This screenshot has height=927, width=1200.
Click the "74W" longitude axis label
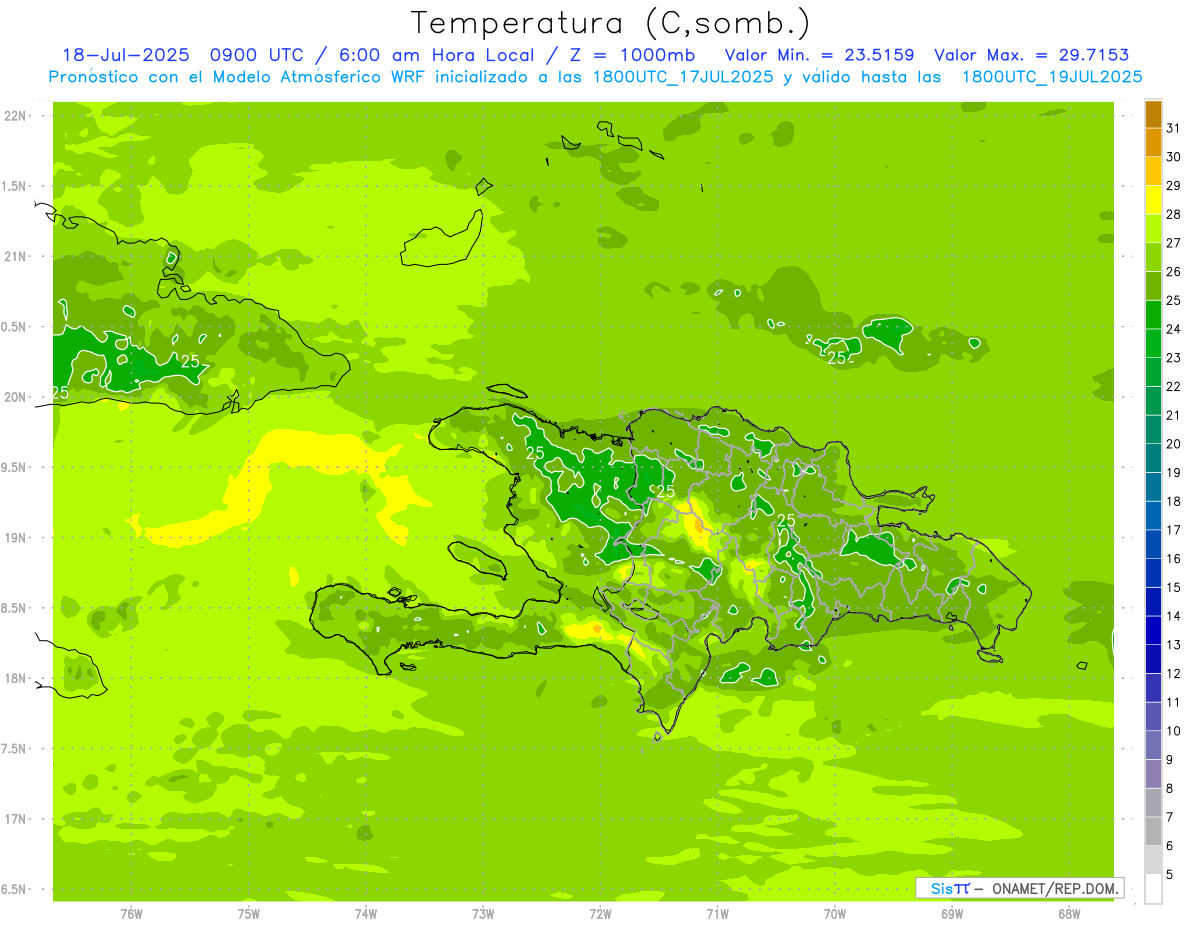pos(366,913)
